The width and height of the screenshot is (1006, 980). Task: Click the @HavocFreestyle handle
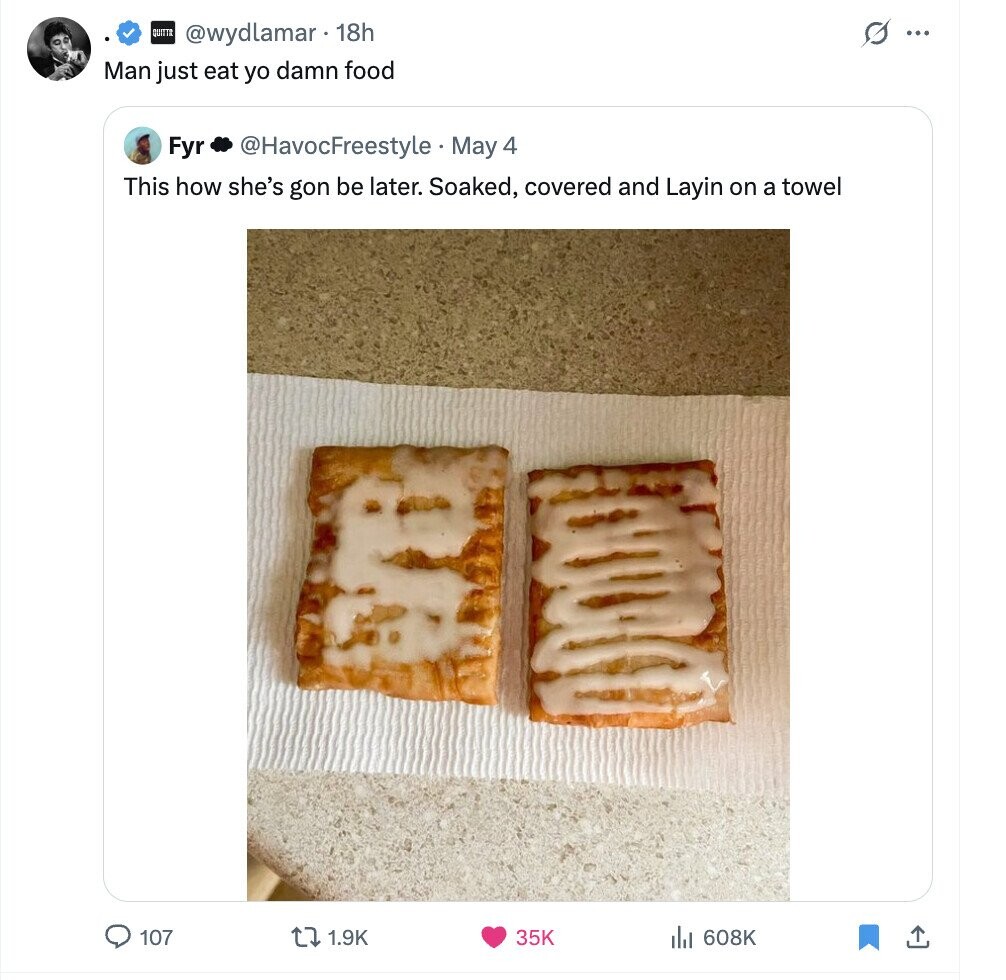coord(335,146)
